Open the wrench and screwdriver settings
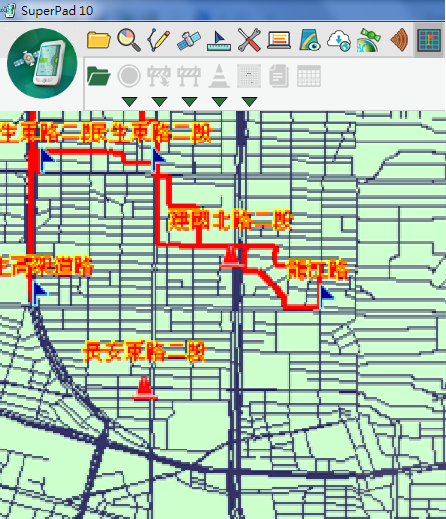 249,40
